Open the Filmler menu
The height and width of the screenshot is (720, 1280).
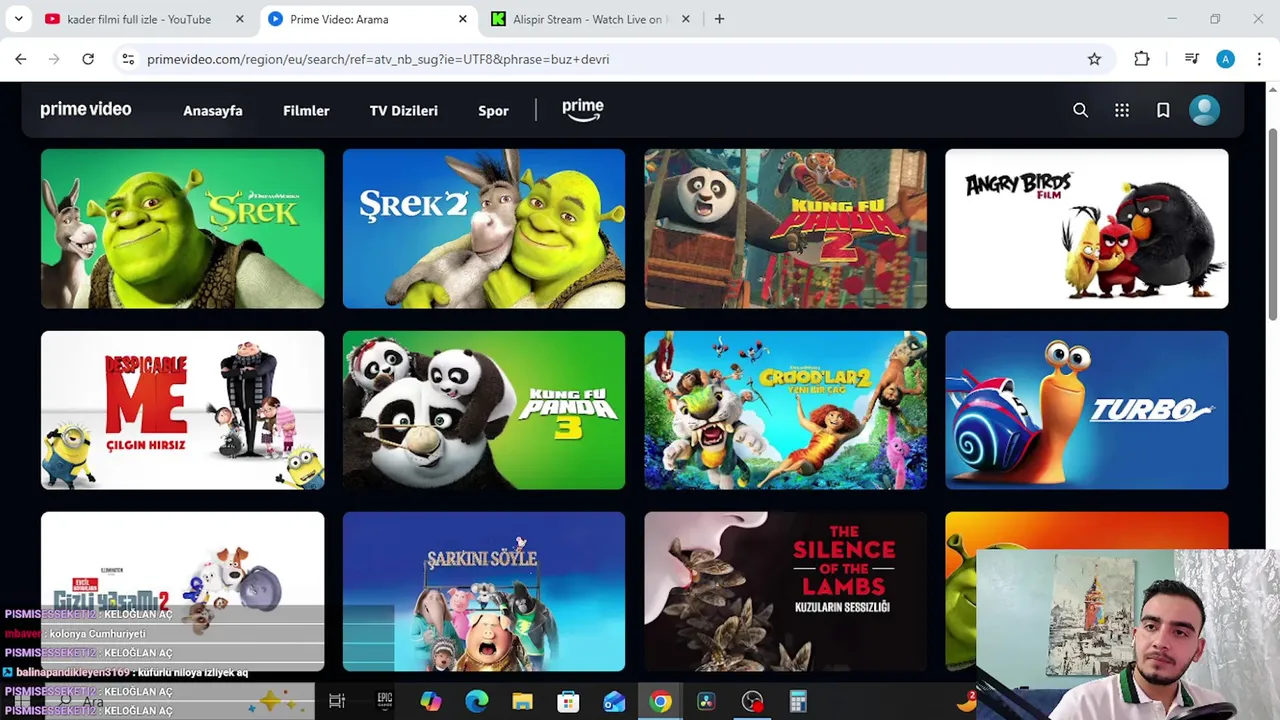click(x=306, y=111)
